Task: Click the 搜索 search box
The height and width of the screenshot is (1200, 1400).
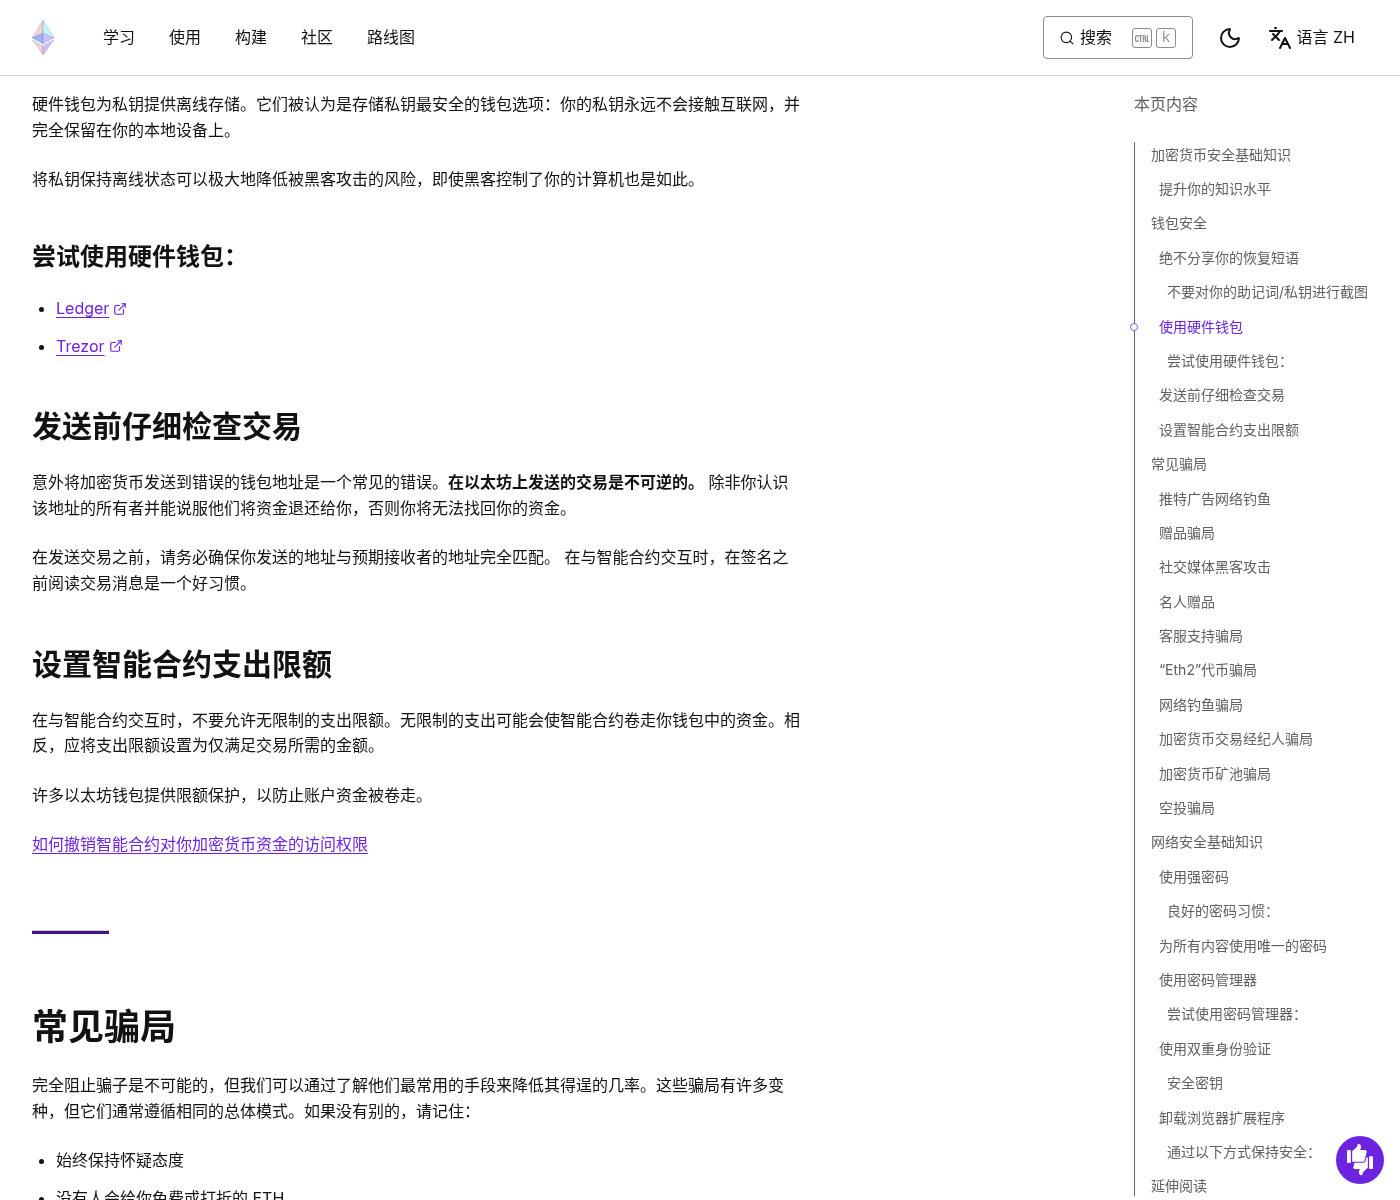Action: (x=1118, y=38)
